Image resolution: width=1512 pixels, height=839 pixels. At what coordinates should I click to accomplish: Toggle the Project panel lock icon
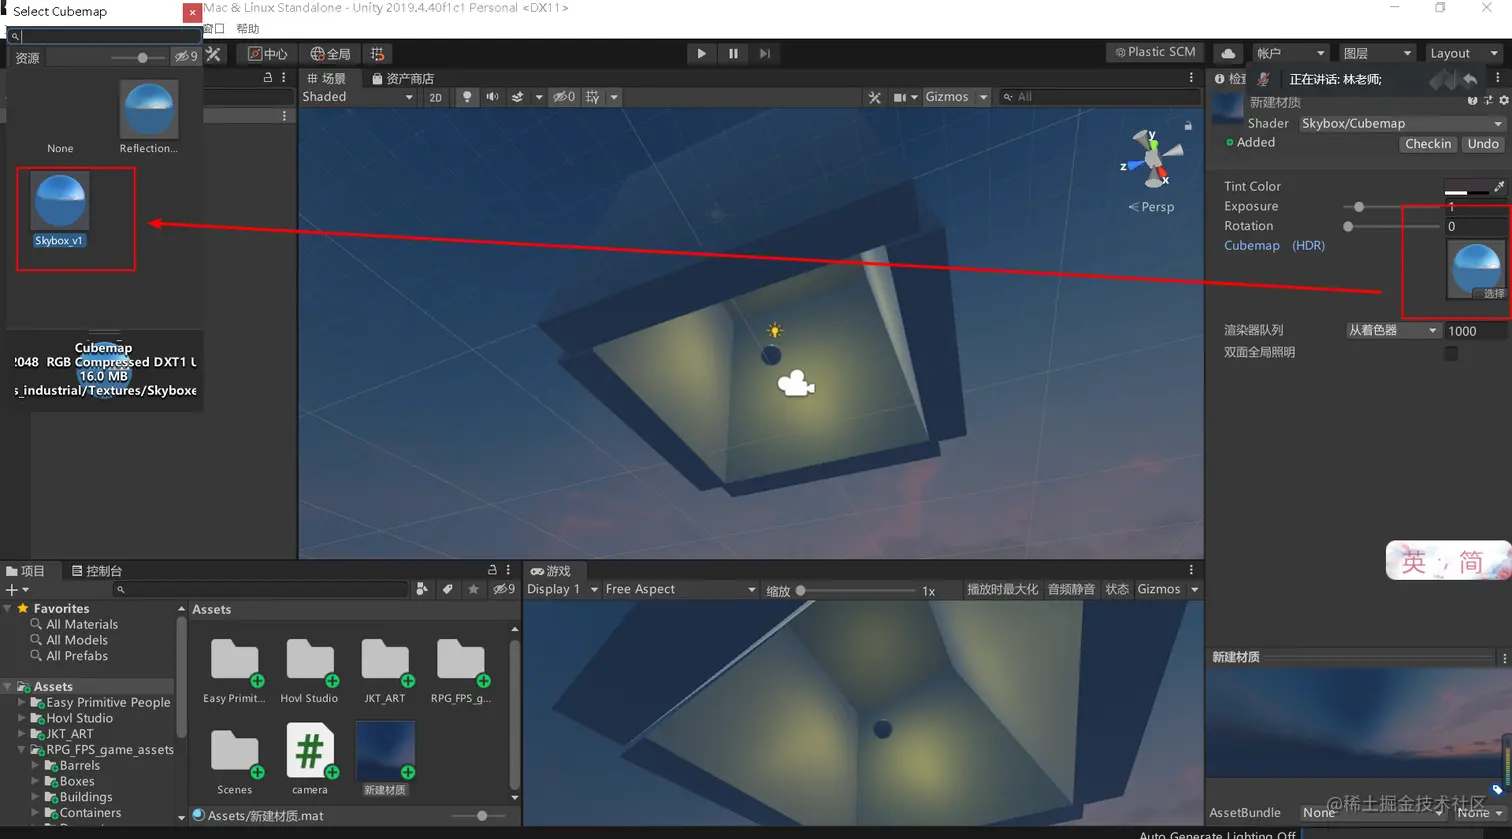tap(492, 570)
